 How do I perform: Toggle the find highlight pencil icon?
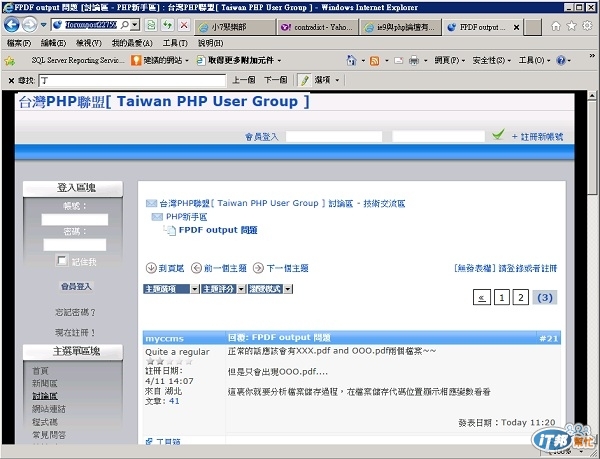[x=305, y=80]
